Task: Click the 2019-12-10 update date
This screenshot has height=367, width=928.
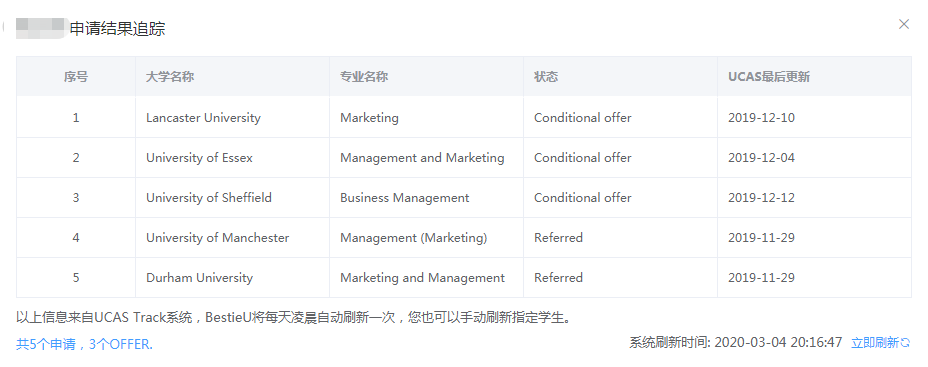Action: click(x=814, y=118)
